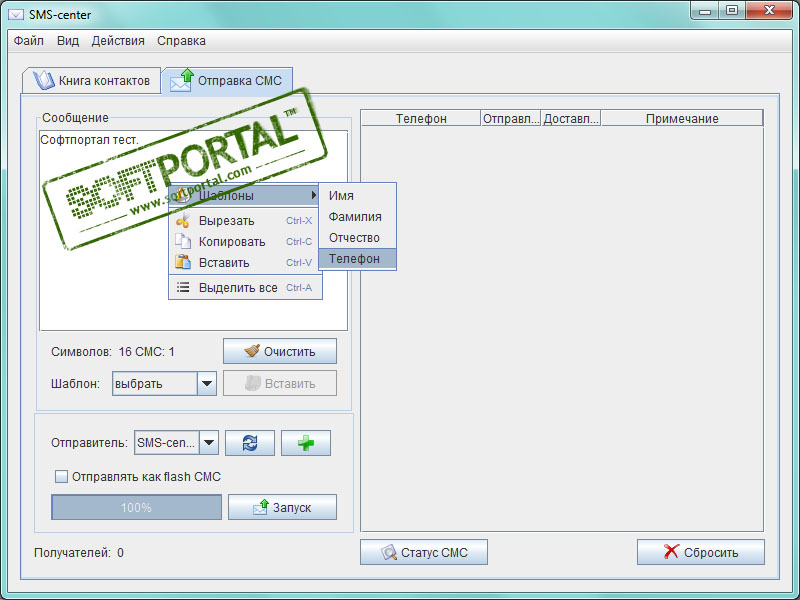Click the scissors icon next to Вырезать

[183, 221]
